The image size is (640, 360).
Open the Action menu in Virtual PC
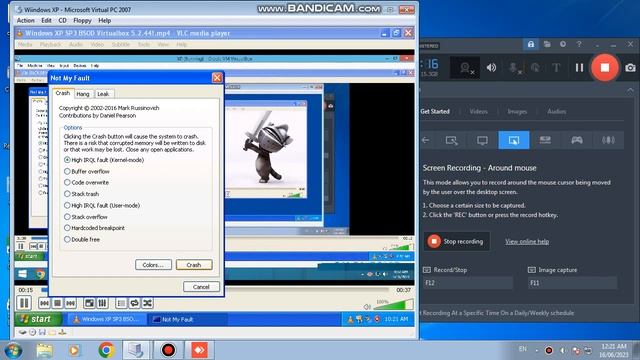pos(25,20)
